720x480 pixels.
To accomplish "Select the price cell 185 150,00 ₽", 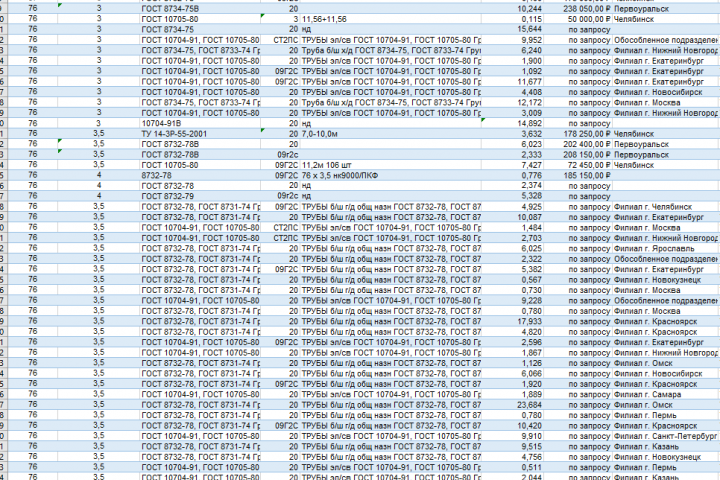I will 578,175.
